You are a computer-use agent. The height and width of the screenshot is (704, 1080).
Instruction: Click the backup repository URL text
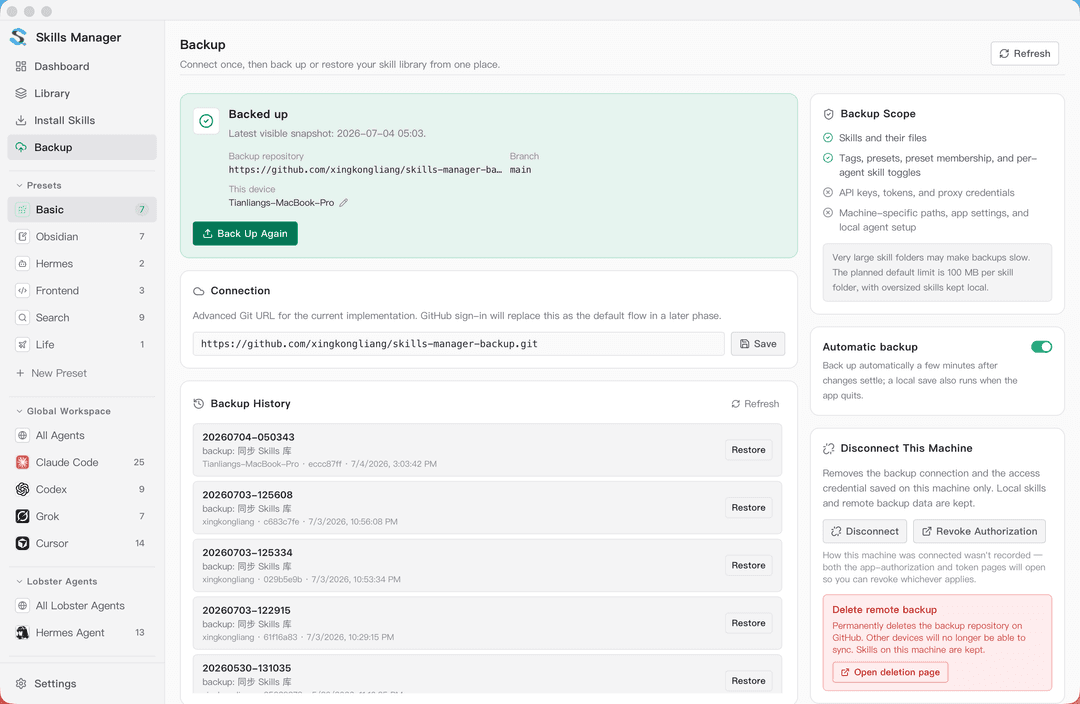[365, 169]
